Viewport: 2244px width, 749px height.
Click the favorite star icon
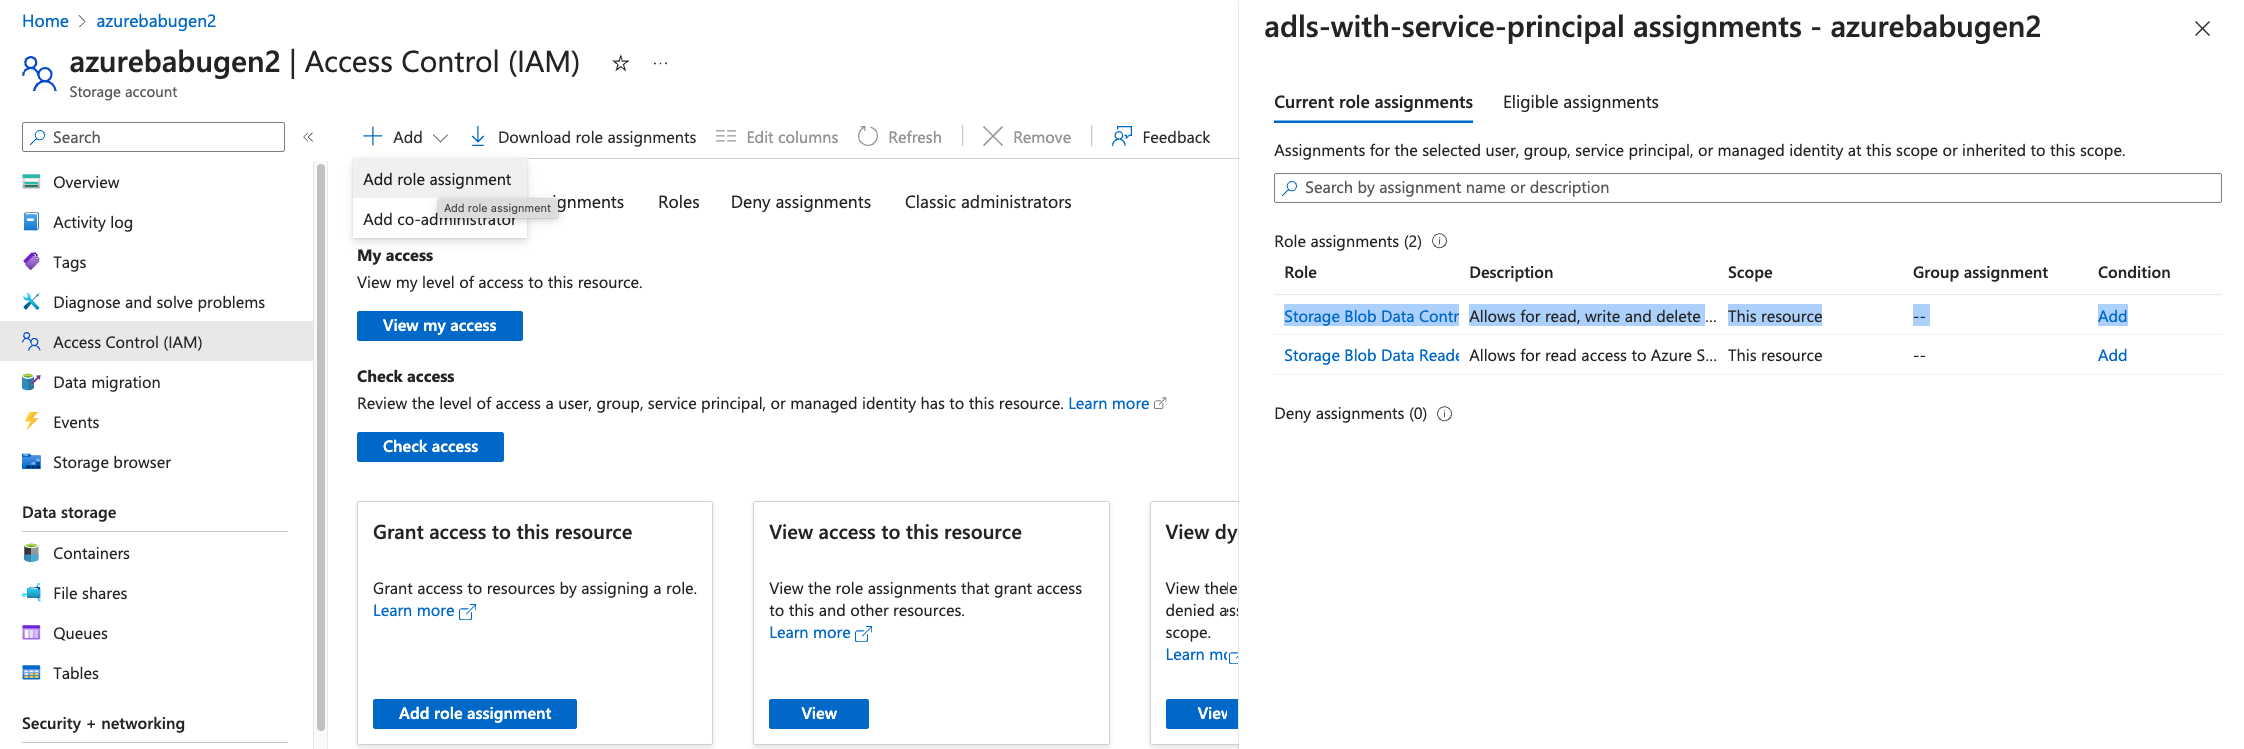point(620,63)
